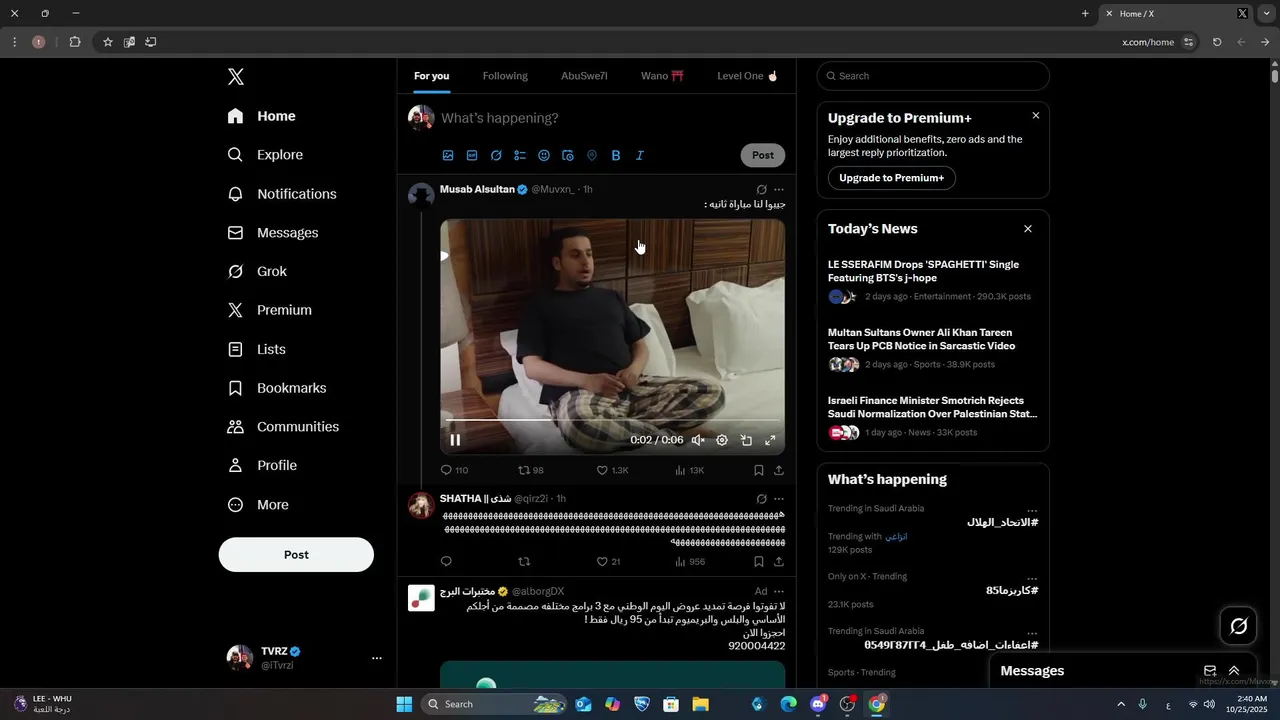Reply to SHATHA's post
Image resolution: width=1280 pixels, height=720 pixels.
pyautogui.click(x=447, y=562)
